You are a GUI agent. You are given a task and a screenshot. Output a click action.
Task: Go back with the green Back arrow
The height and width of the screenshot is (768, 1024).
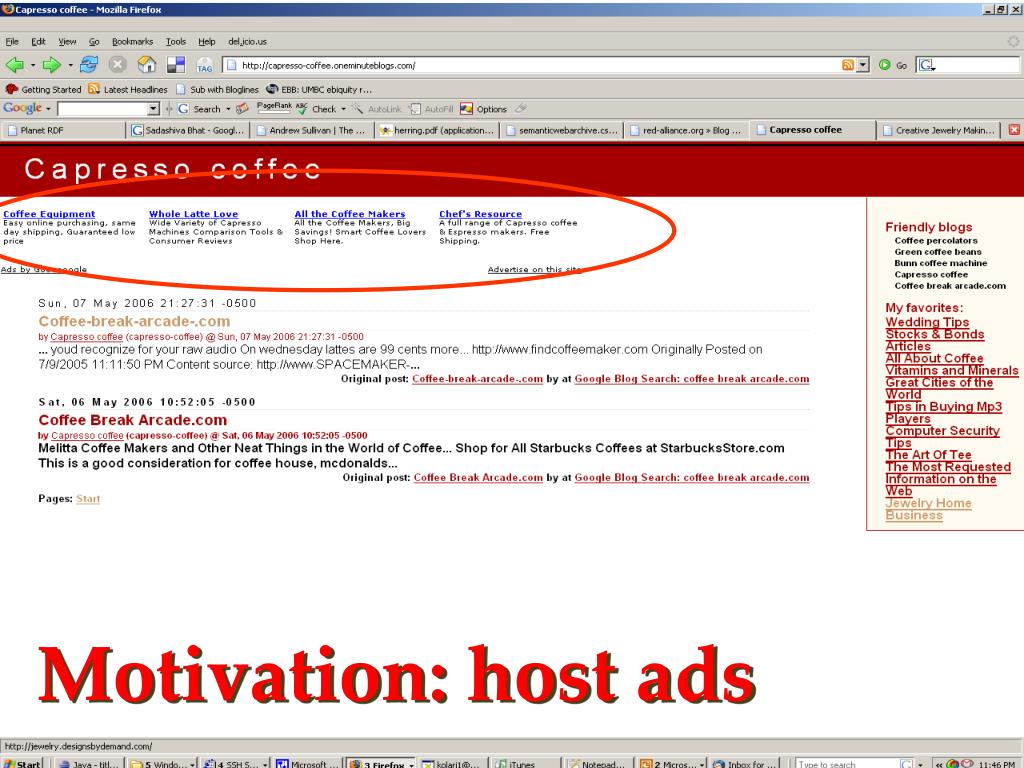point(14,65)
